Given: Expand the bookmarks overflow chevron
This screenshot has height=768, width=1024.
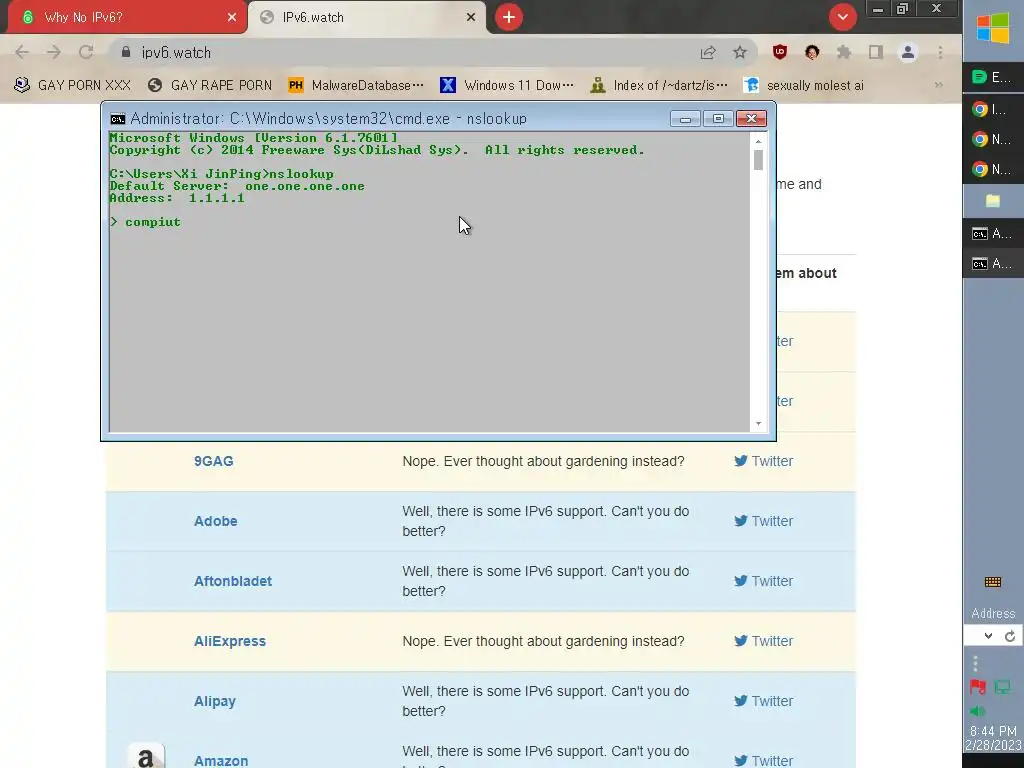Looking at the screenshot, I should coord(938,85).
